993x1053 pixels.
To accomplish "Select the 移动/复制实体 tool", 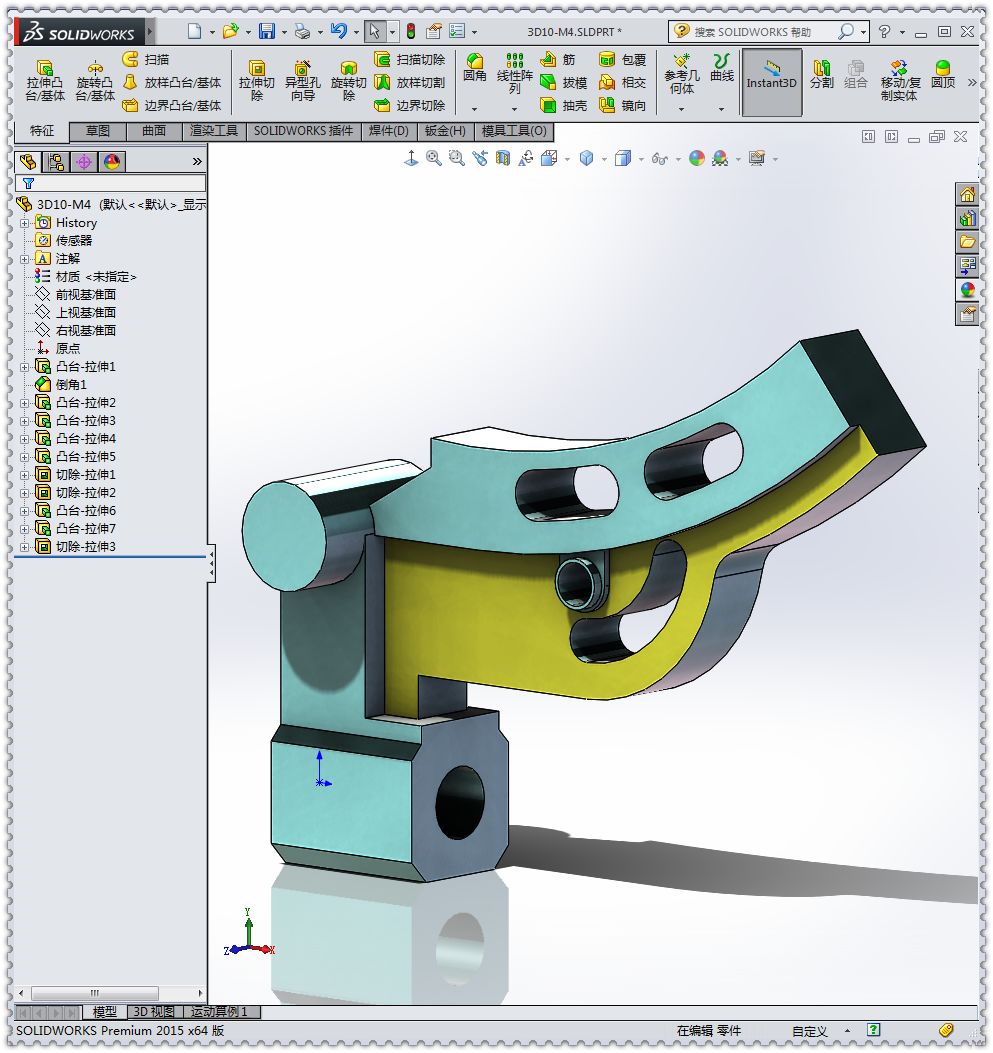I will [900, 80].
